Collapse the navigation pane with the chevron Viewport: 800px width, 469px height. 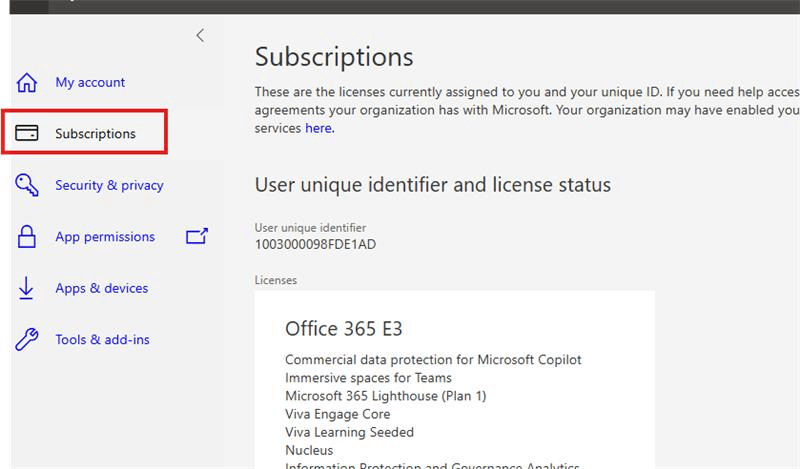pyautogui.click(x=200, y=35)
